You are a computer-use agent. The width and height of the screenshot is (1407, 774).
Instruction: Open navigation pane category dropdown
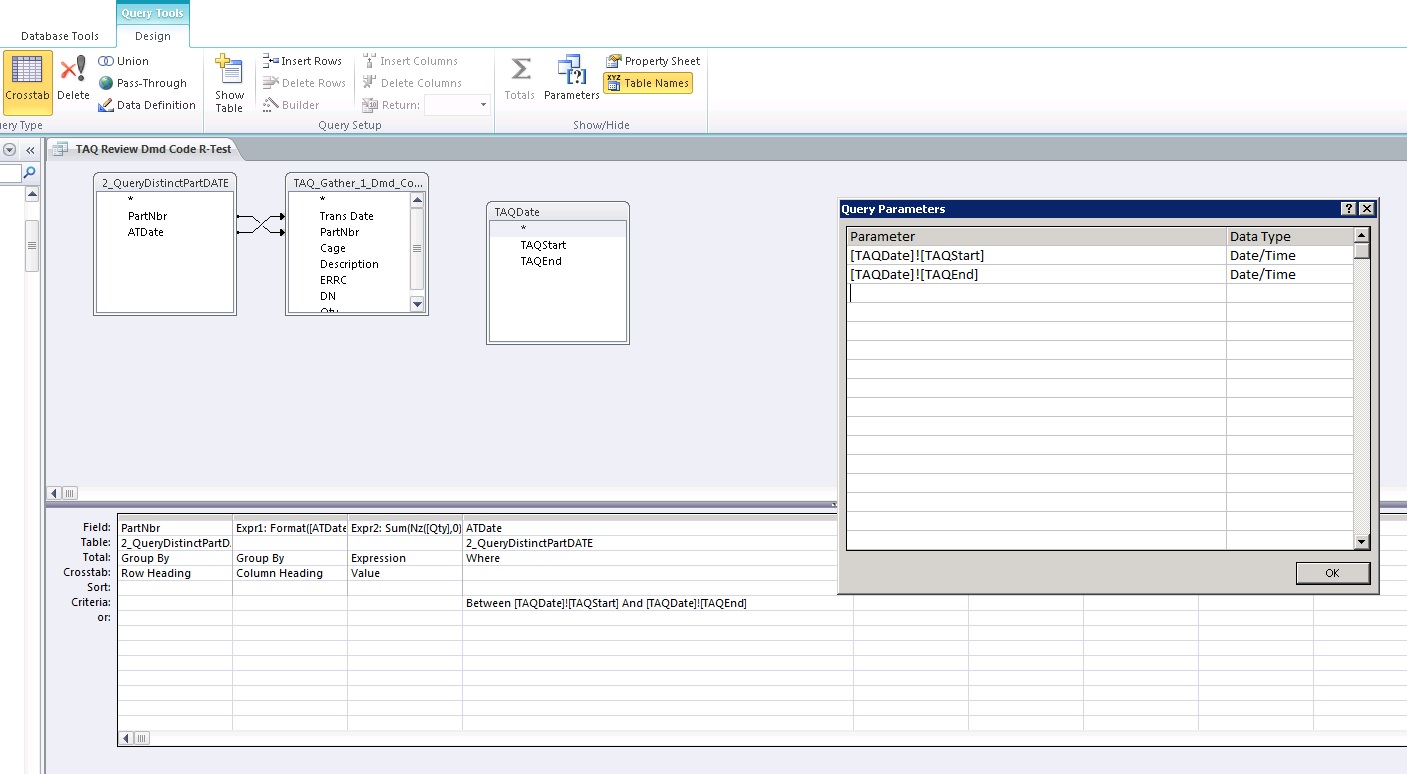(9, 150)
